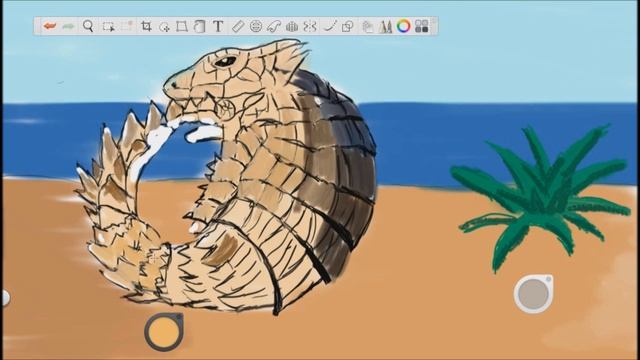Click the orange Undo arrow
This screenshot has height=360, width=640.
tap(50, 27)
